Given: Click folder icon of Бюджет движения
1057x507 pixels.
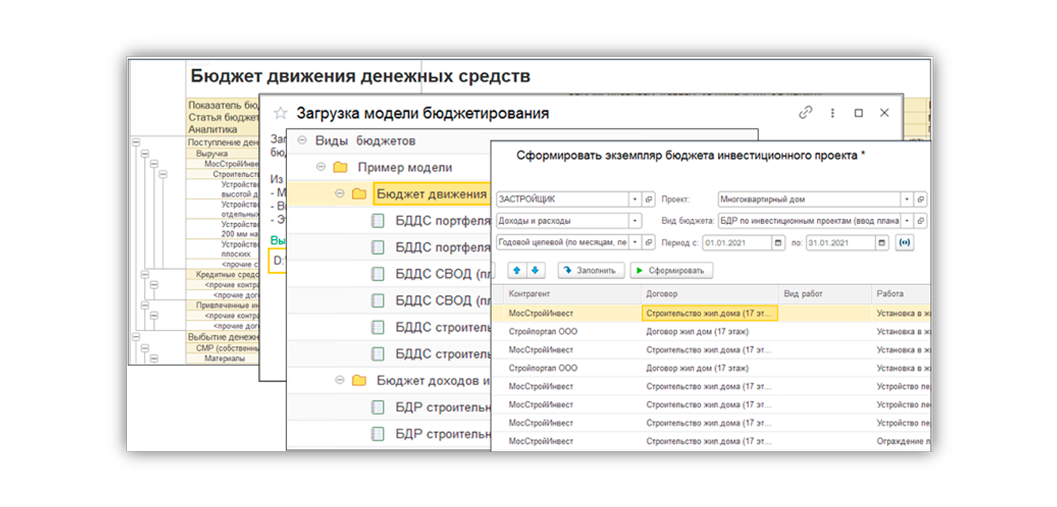Looking at the screenshot, I should (x=359, y=194).
